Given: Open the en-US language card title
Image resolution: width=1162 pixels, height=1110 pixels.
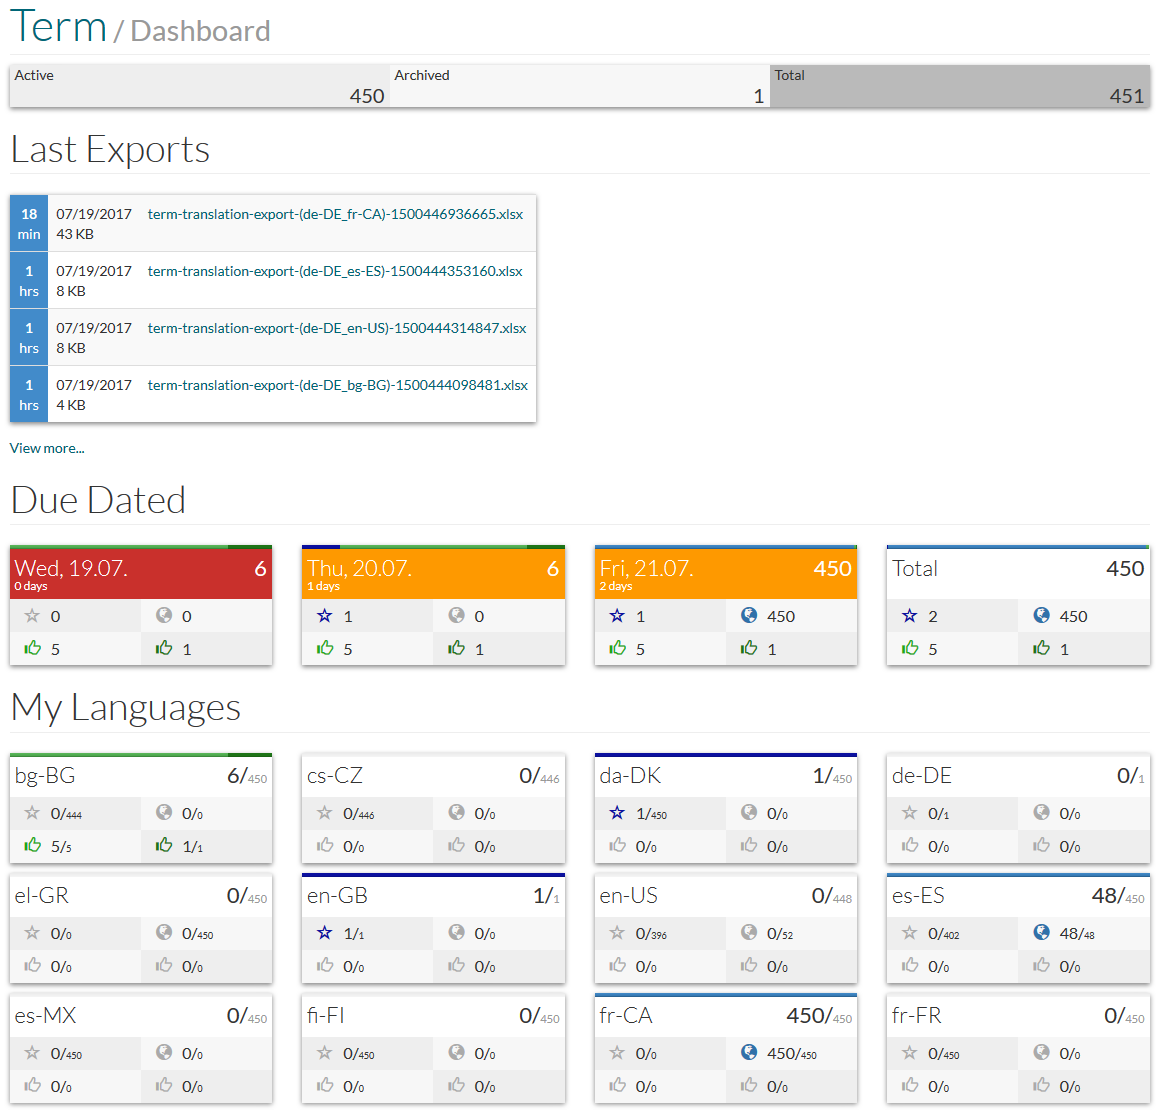Looking at the screenshot, I should pyautogui.click(x=628, y=896).
